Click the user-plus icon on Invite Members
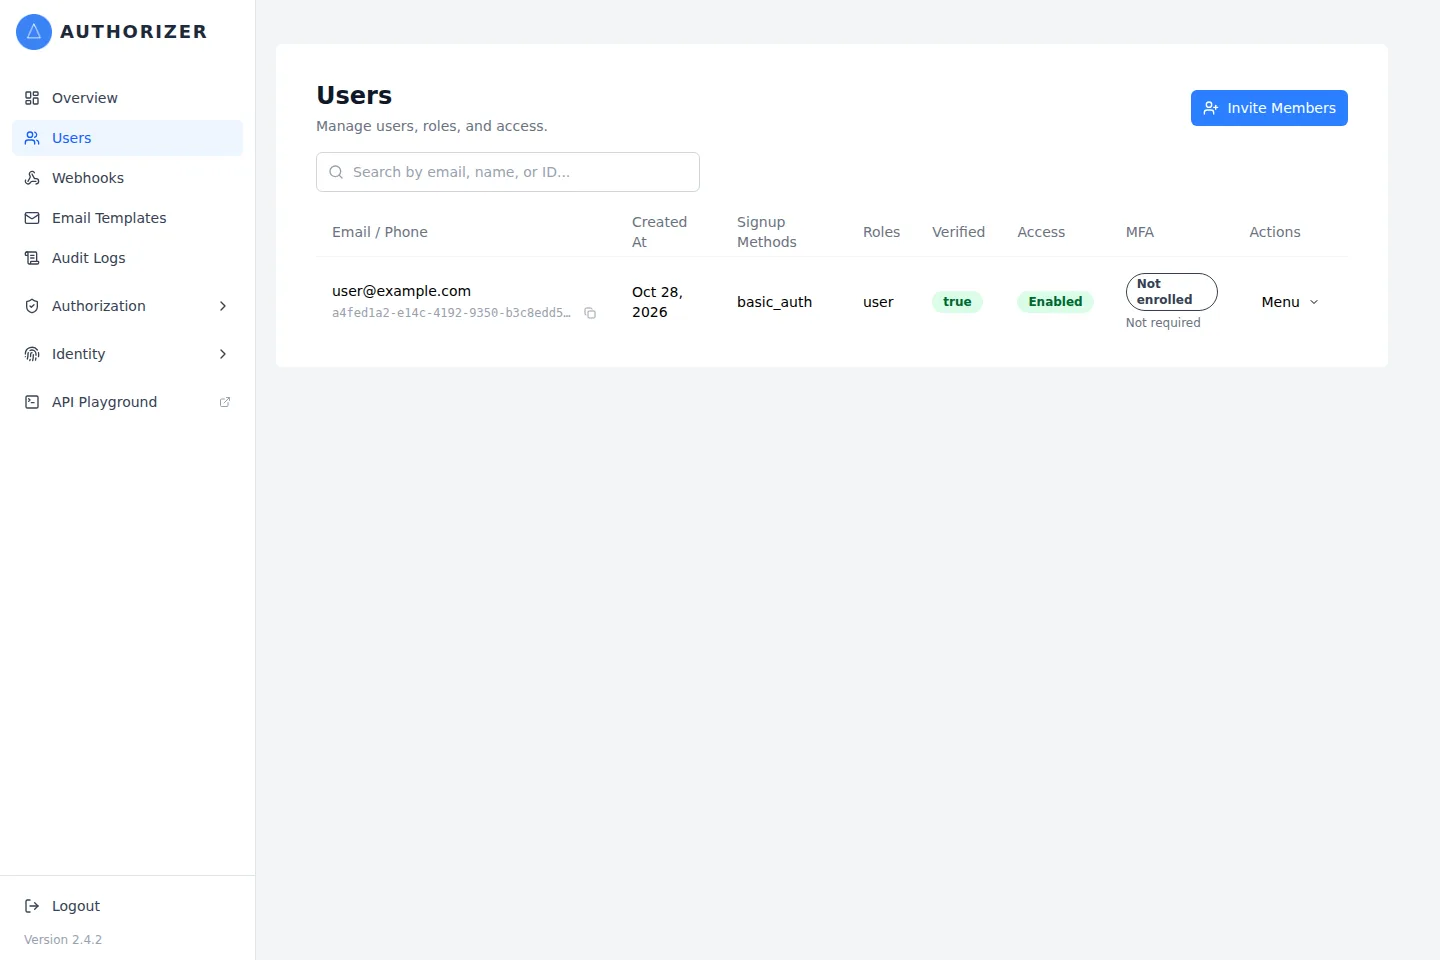This screenshot has width=1440, height=960. point(1211,108)
